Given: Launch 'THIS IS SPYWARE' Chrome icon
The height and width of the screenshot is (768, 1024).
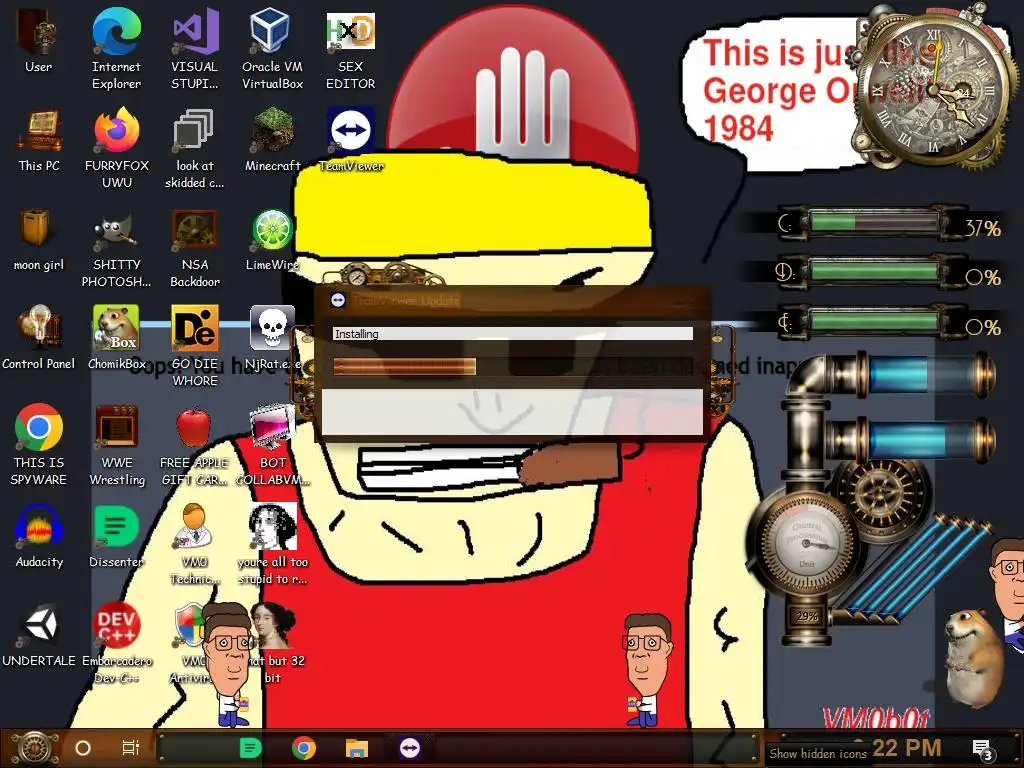Looking at the screenshot, I should pyautogui.click(x=39, y=445).
